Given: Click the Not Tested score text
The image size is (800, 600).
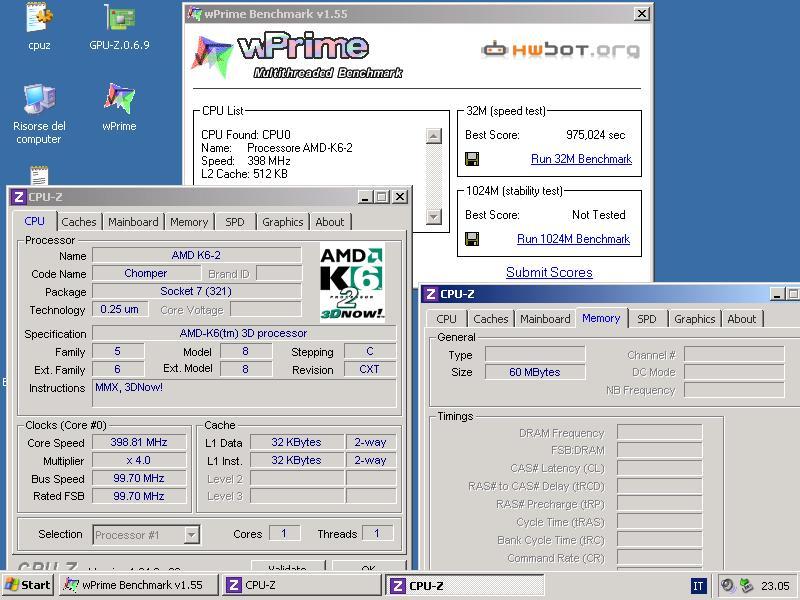Looking at the screenshot, I should (598, 215).
